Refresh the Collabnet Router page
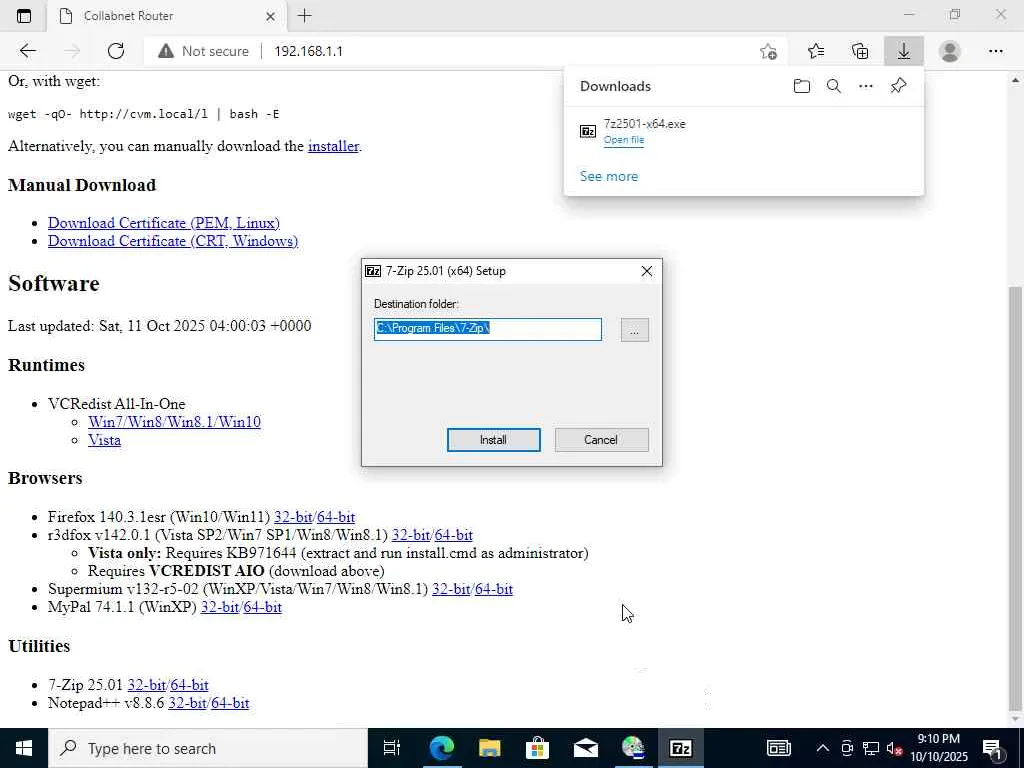1024x768 pixels. pos(116,51)
